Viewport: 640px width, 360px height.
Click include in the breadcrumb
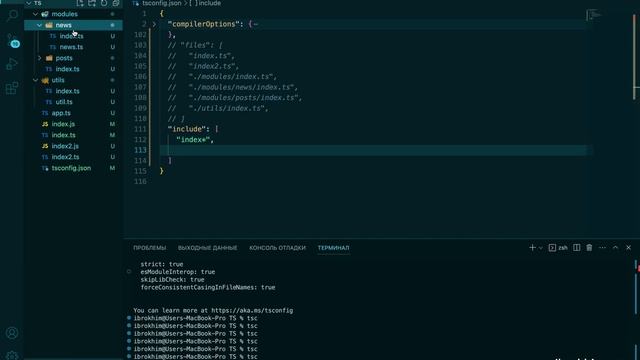pyautogui.click(x=209, y=3)
